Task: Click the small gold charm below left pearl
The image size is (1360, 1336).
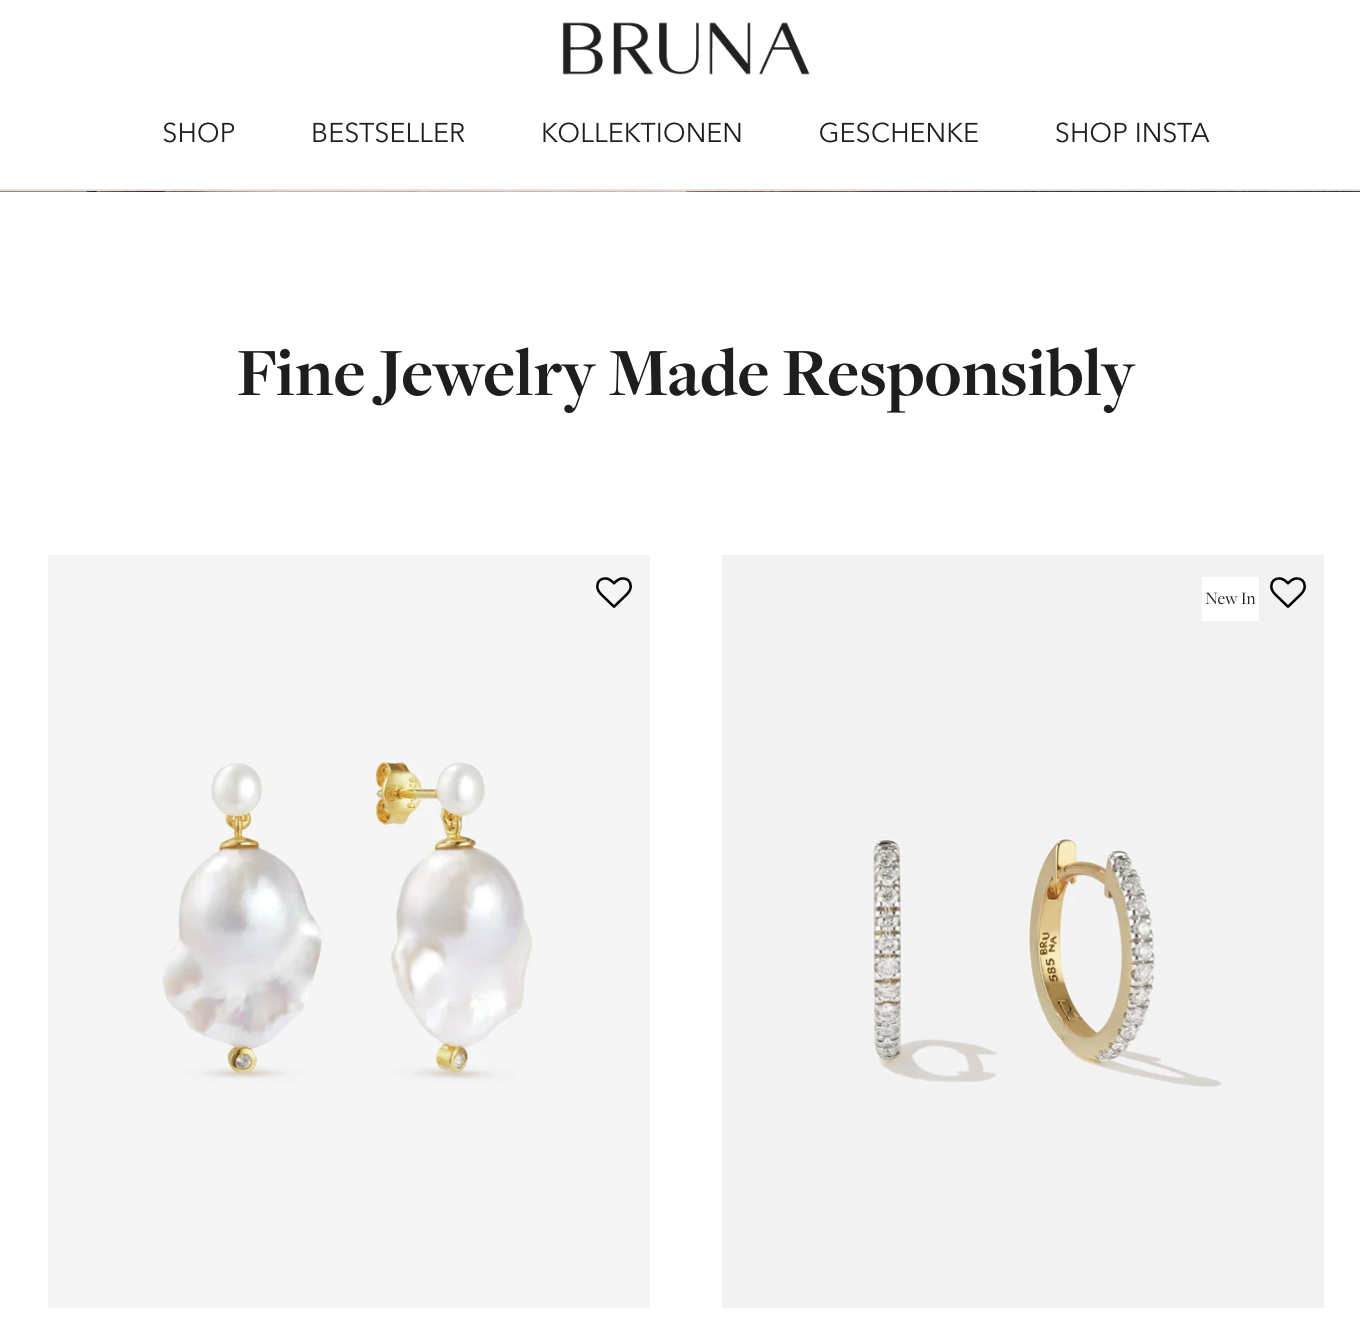Action: (x=242, y=1059)
